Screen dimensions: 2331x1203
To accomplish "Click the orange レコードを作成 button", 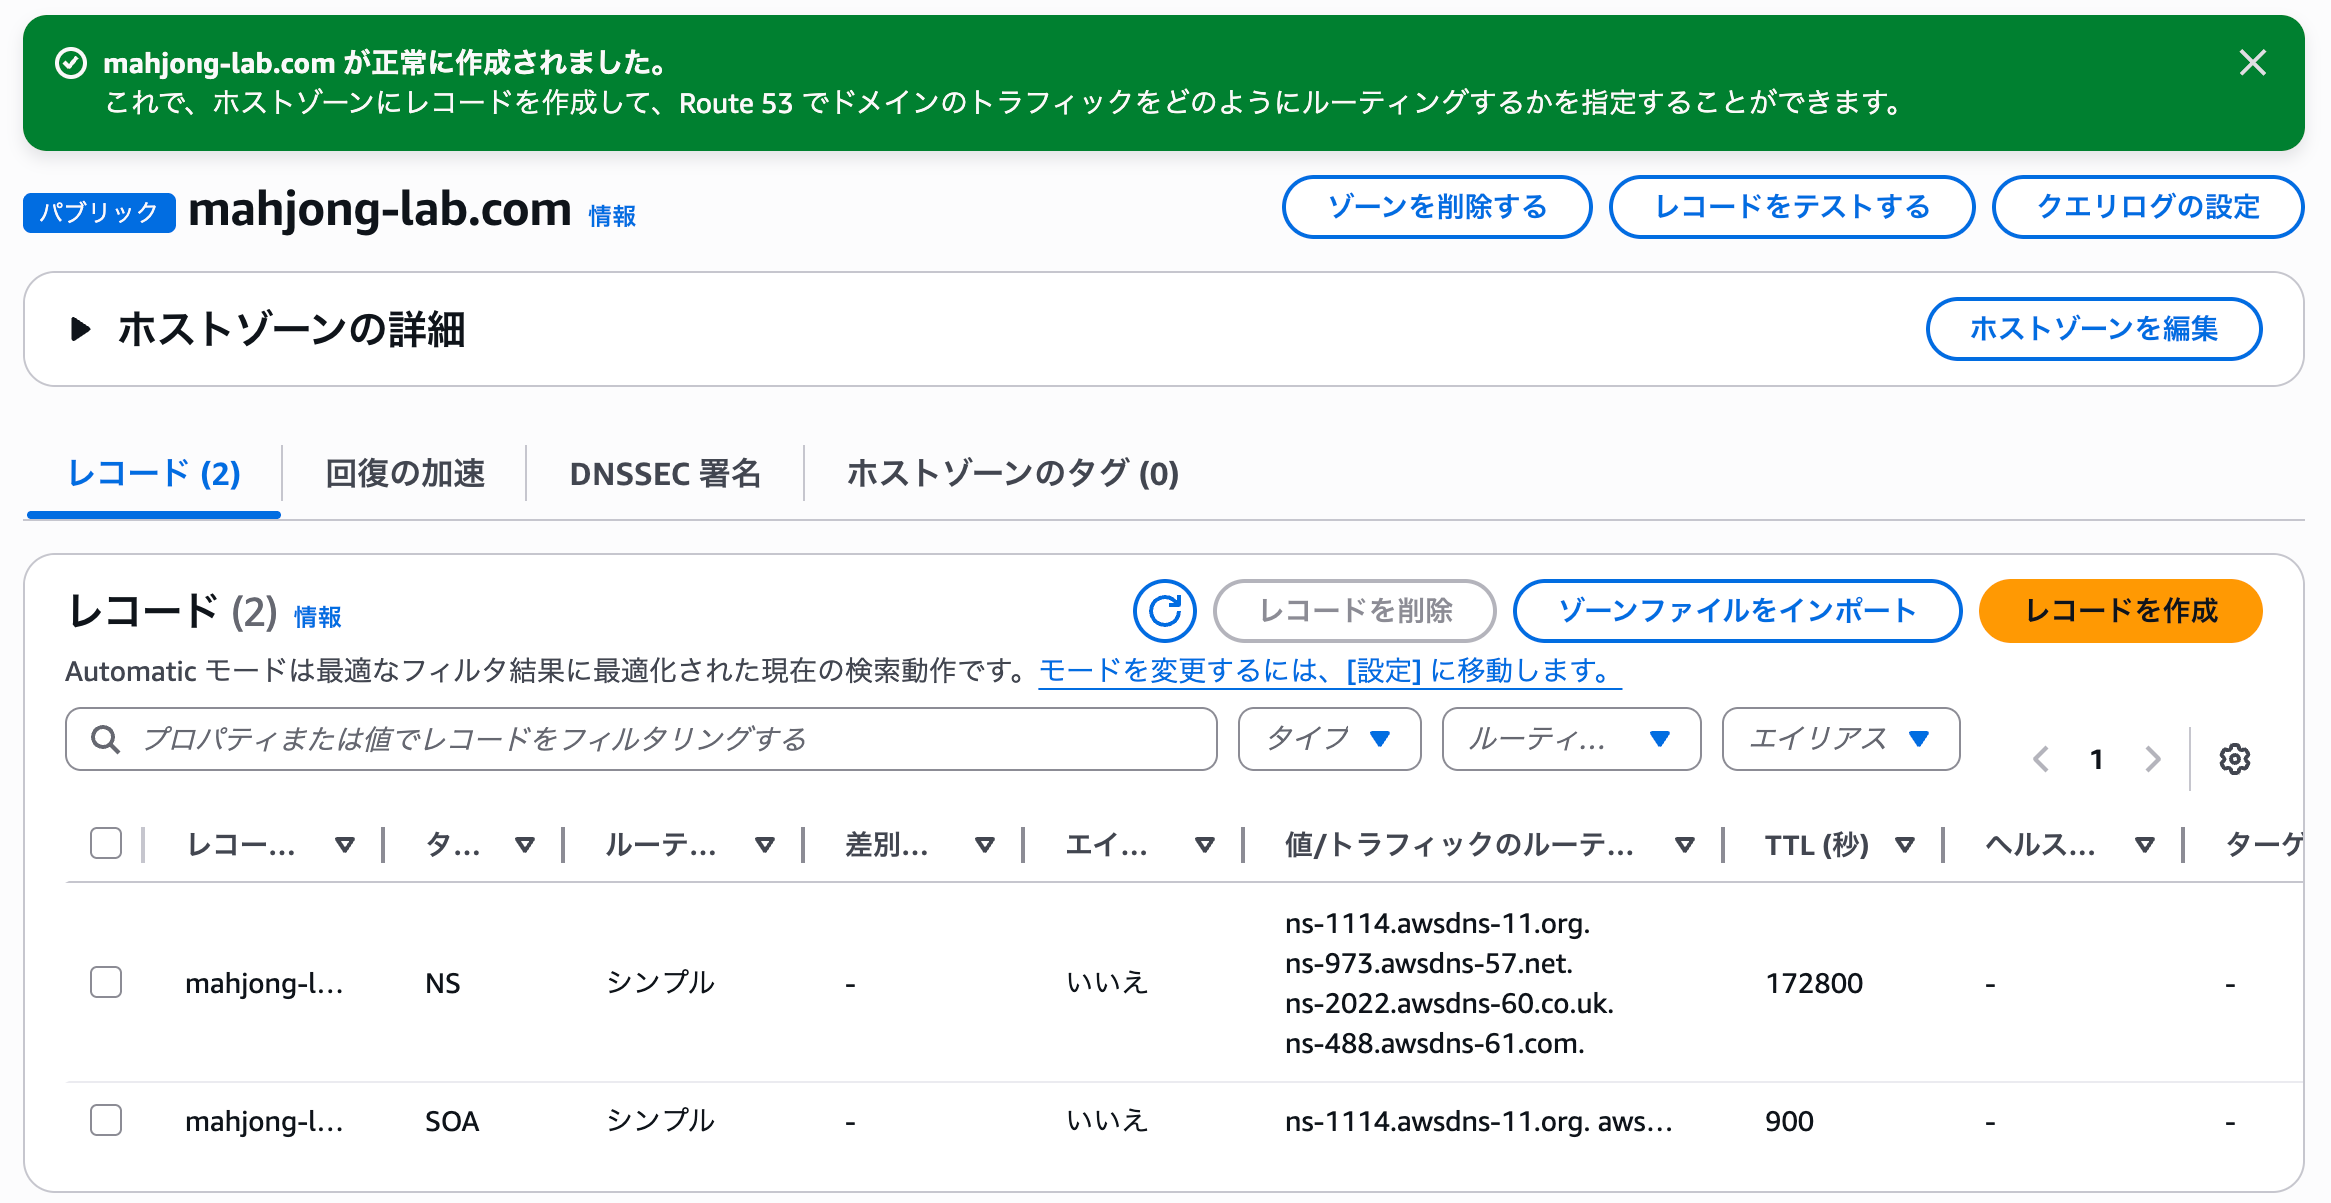I will (x=2120, y=610).
